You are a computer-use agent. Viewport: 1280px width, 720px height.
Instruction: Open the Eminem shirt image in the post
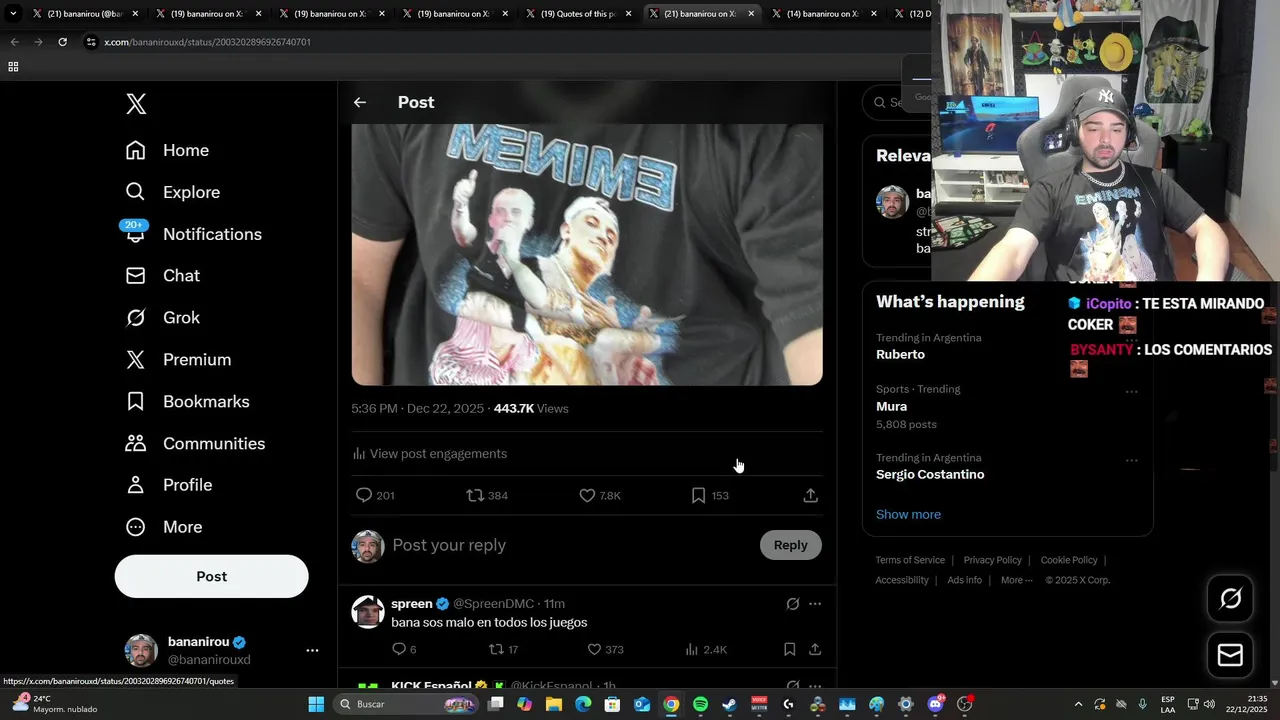(x=587, y=254)
